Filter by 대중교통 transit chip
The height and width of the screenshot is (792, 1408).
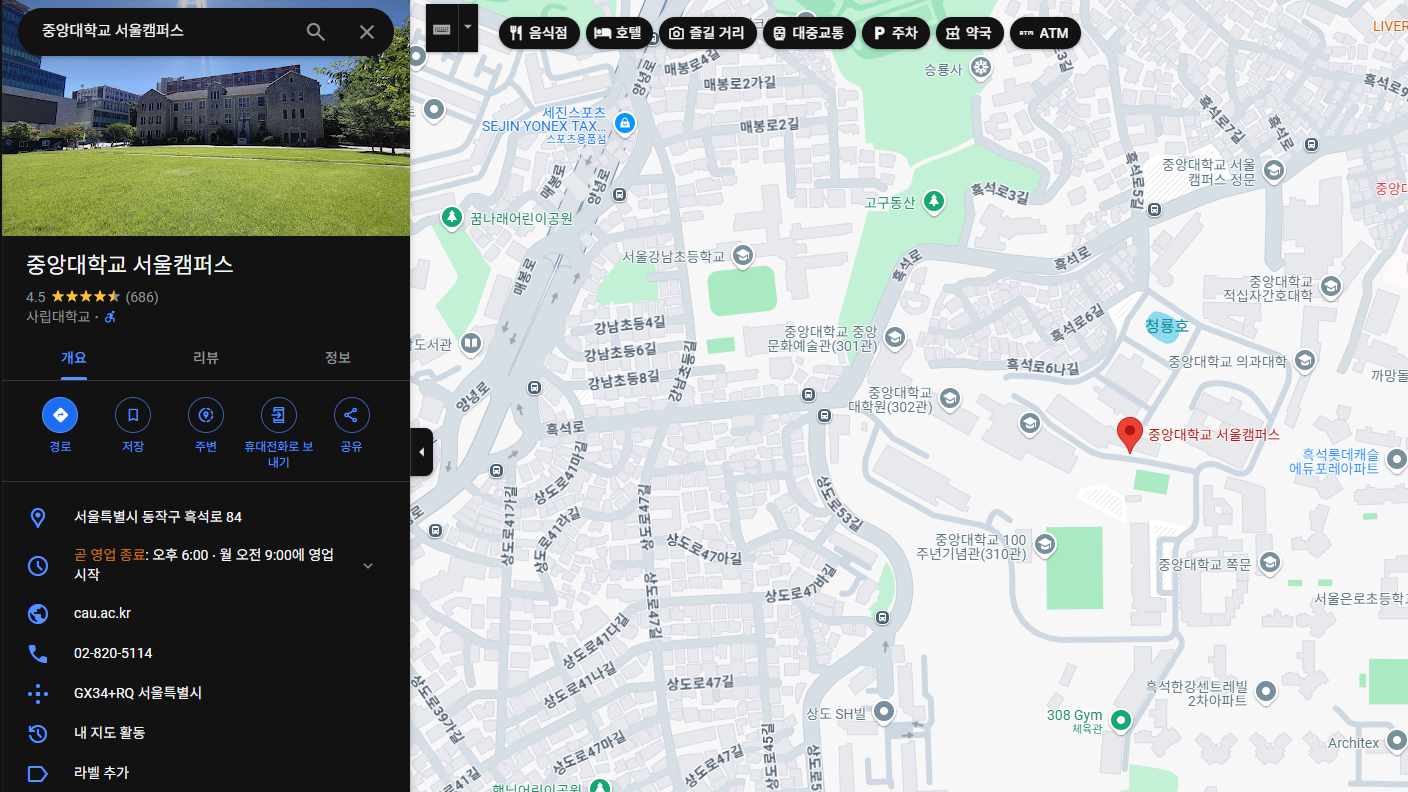pos(808,33)
